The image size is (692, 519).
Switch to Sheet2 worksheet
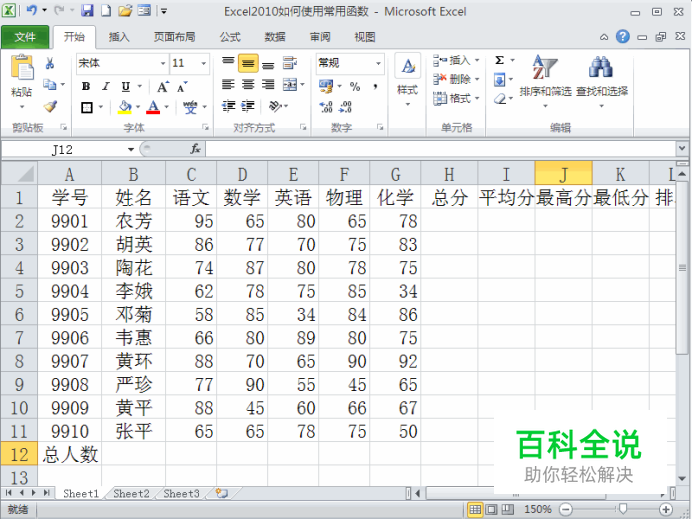131,493
